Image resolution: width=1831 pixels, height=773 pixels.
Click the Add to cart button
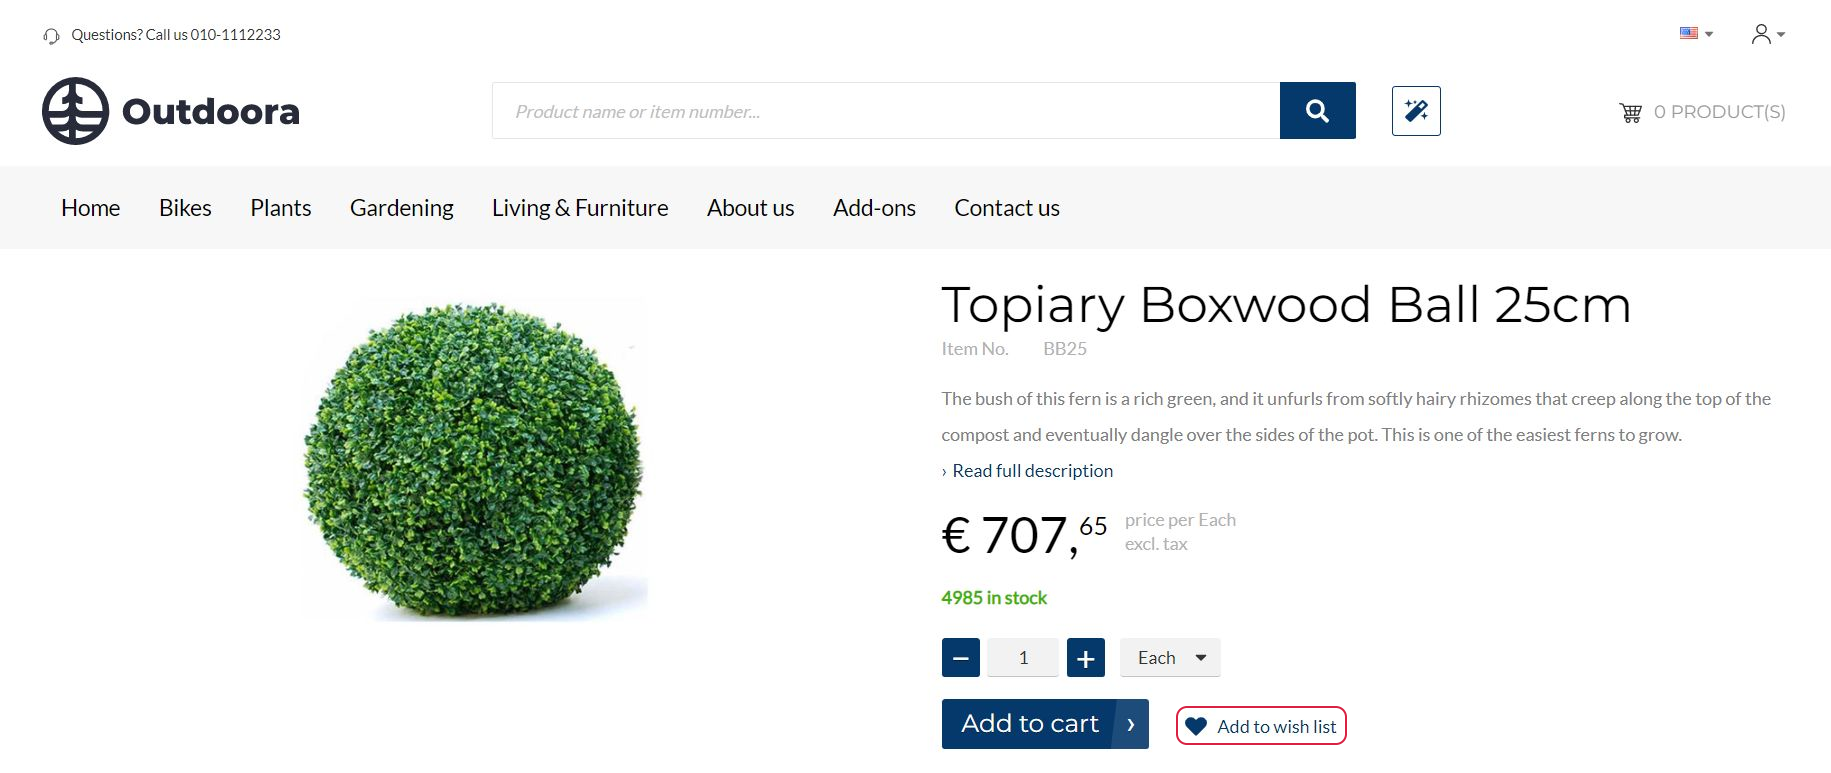(1045, 724)
